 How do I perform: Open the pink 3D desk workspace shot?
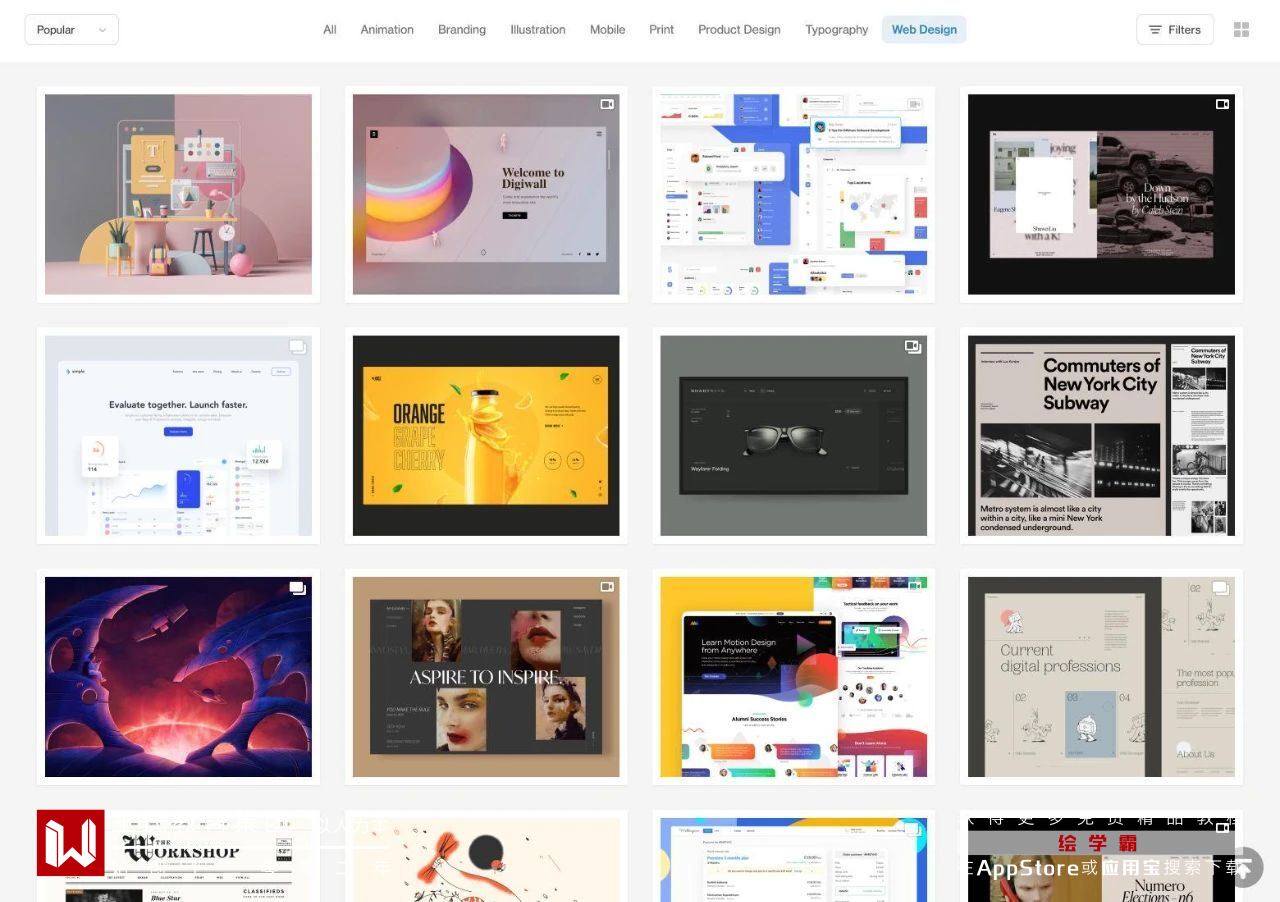[x=178, y=194]
